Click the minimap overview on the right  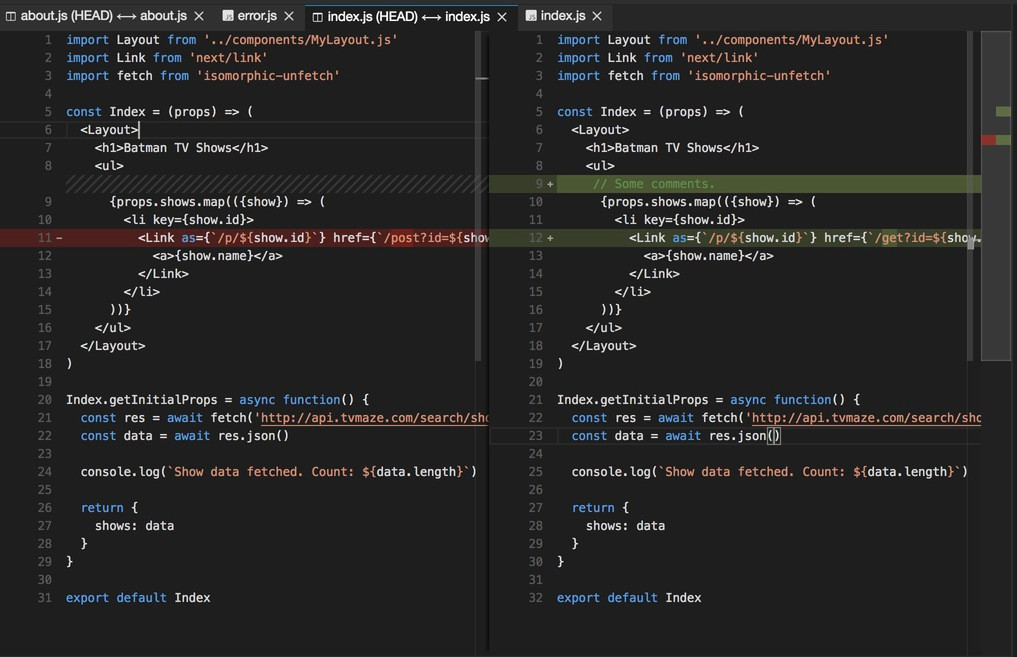click(996, 195)
